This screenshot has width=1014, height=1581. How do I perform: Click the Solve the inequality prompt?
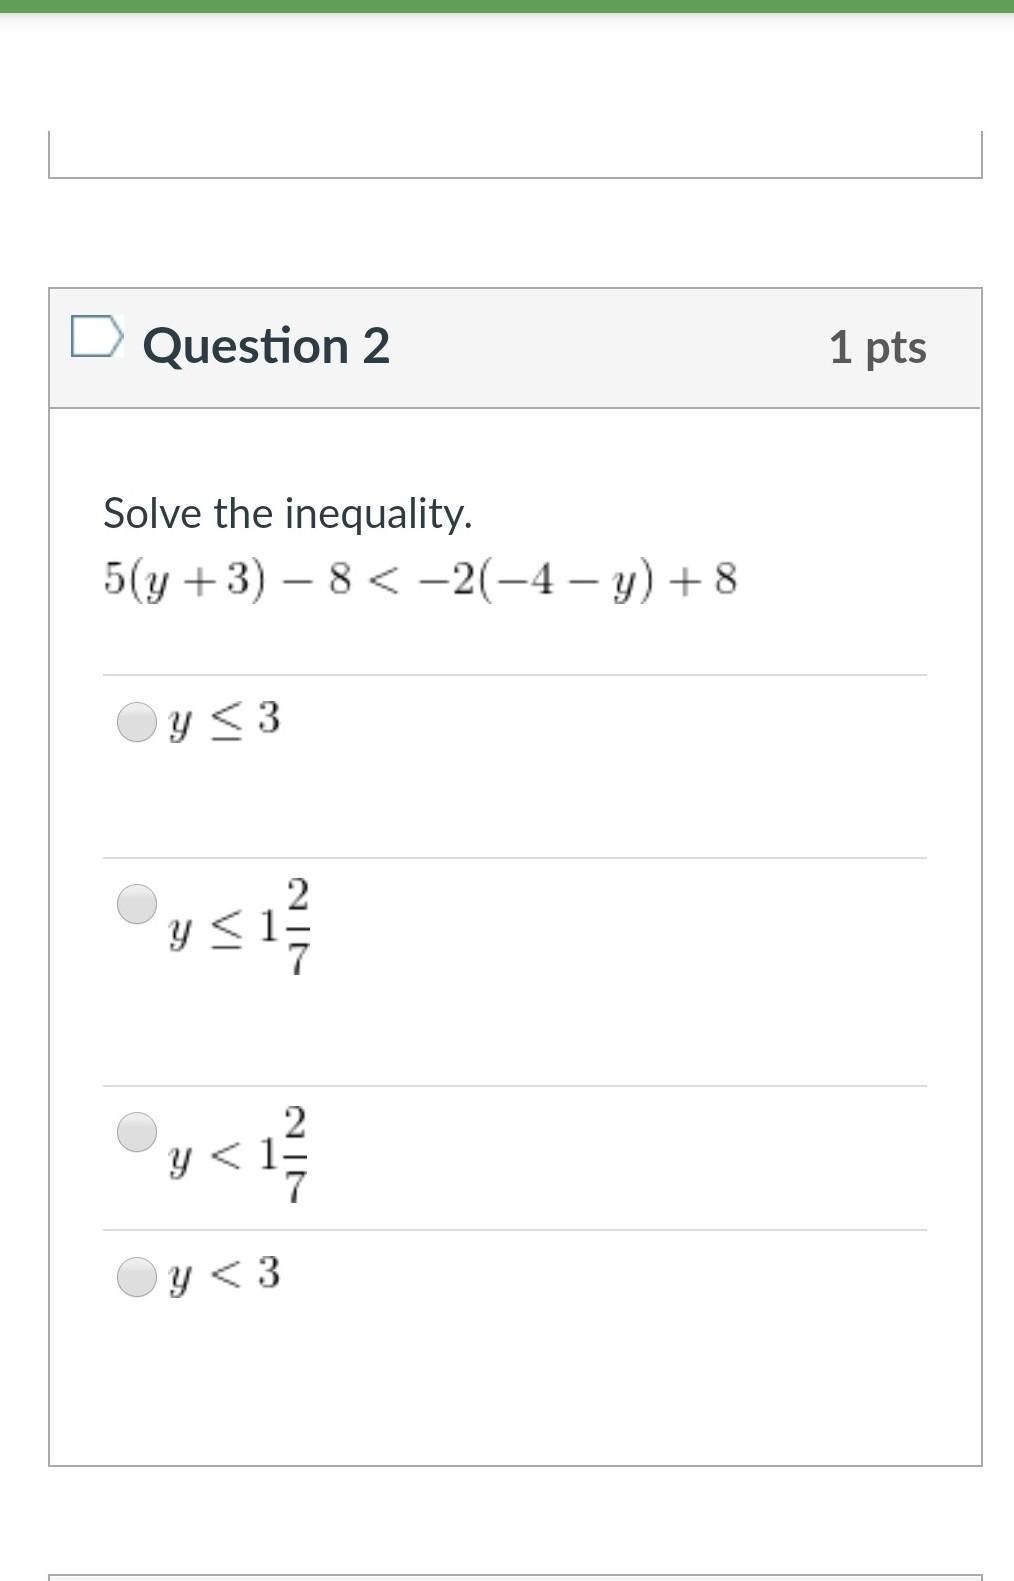click(x=287, y=513)
